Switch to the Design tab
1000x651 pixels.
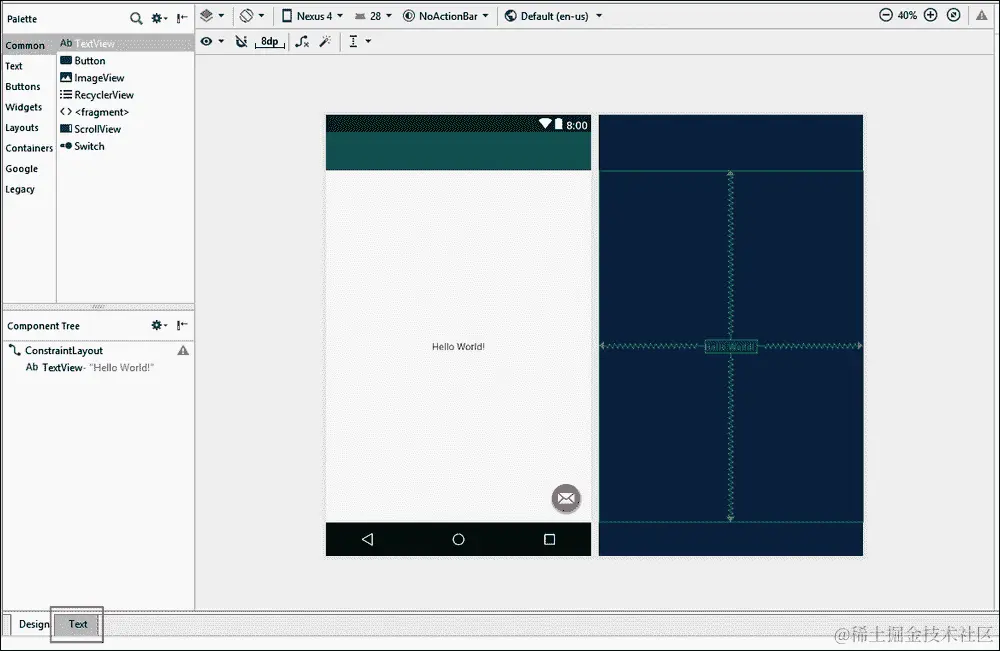pyautogui.click(x=34, y=624)
